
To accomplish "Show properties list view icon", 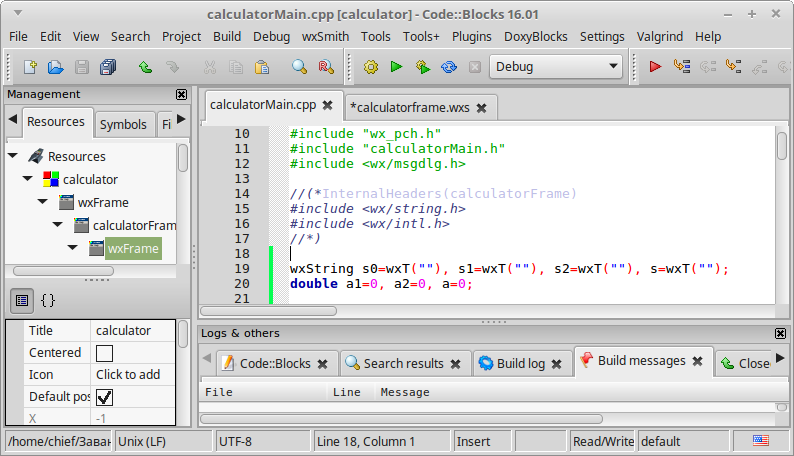I will coord(22,301).
